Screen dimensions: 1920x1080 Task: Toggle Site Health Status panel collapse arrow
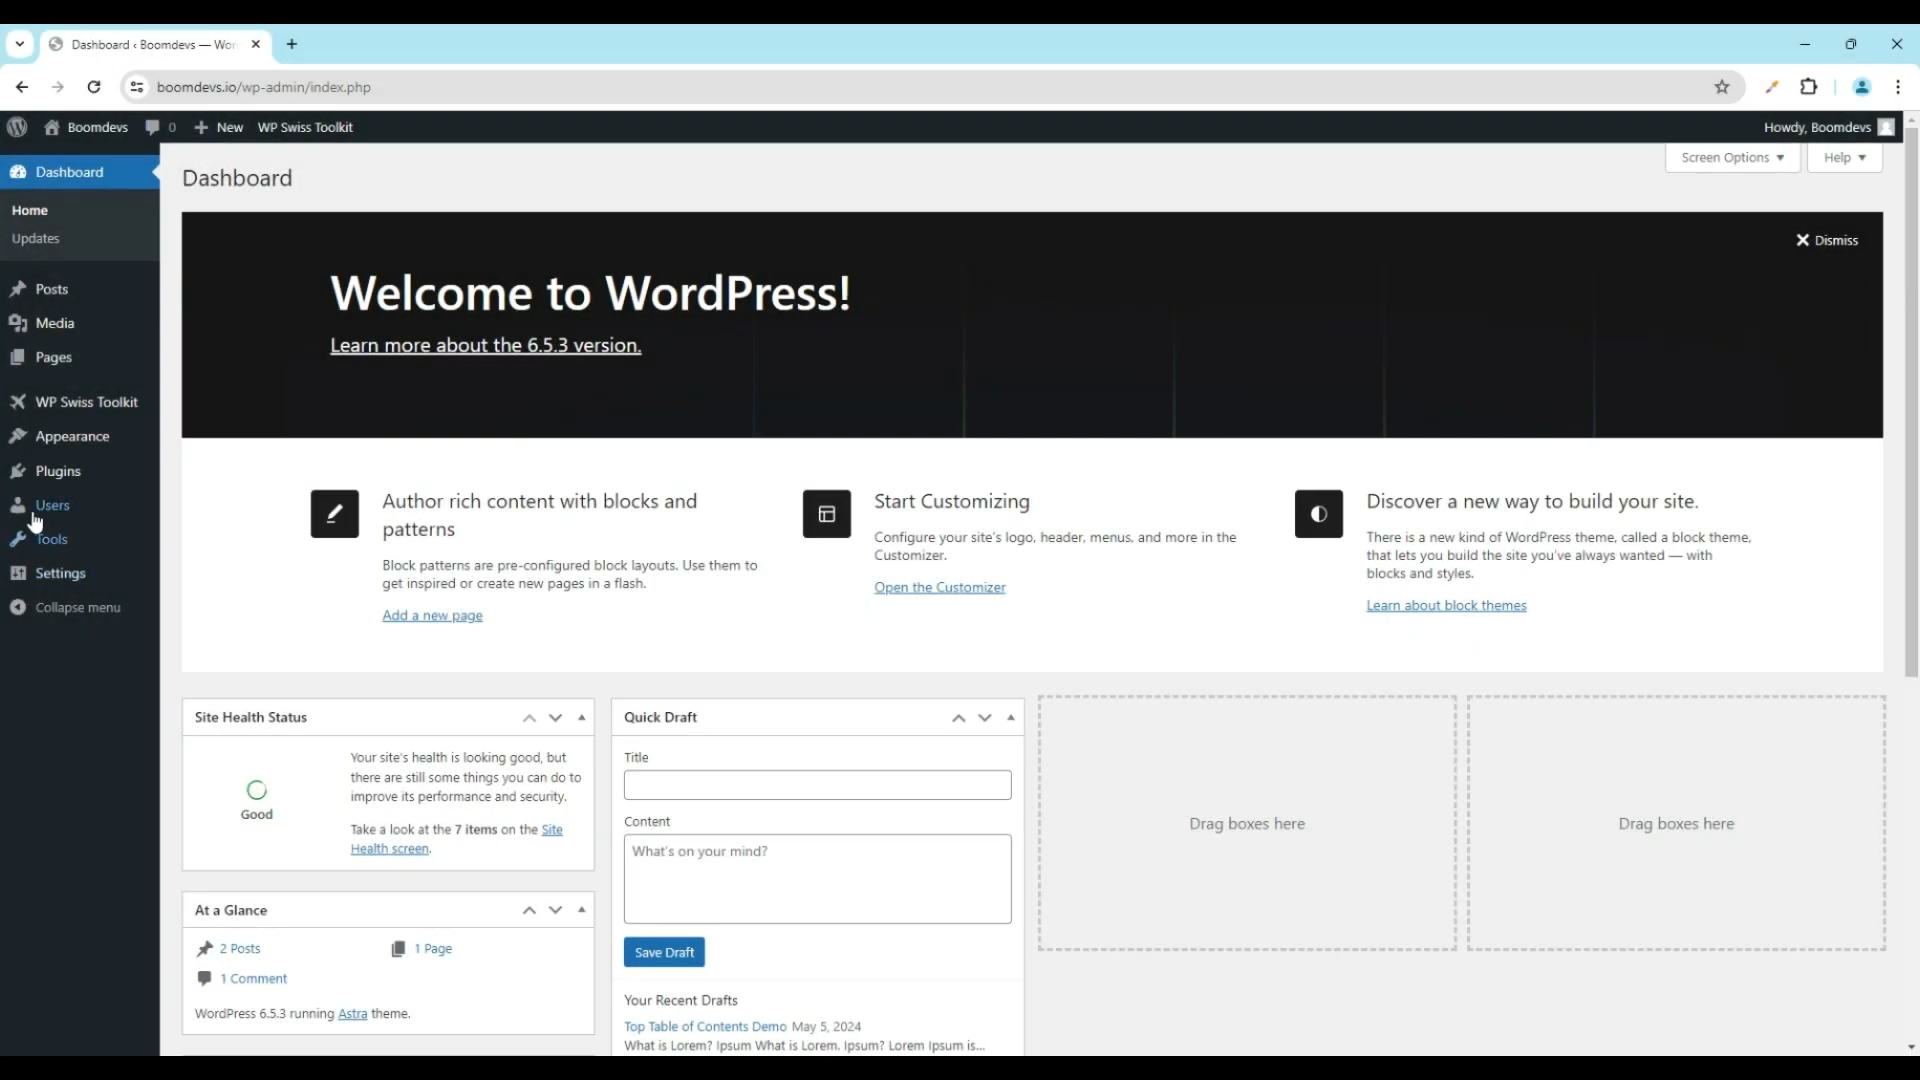[x=582, y=718]
